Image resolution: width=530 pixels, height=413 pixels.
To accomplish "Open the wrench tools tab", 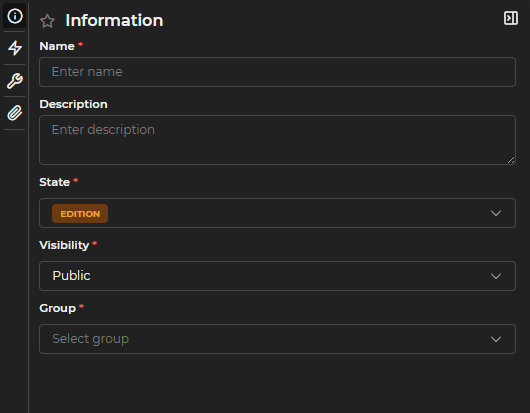I will click(15, 81).
